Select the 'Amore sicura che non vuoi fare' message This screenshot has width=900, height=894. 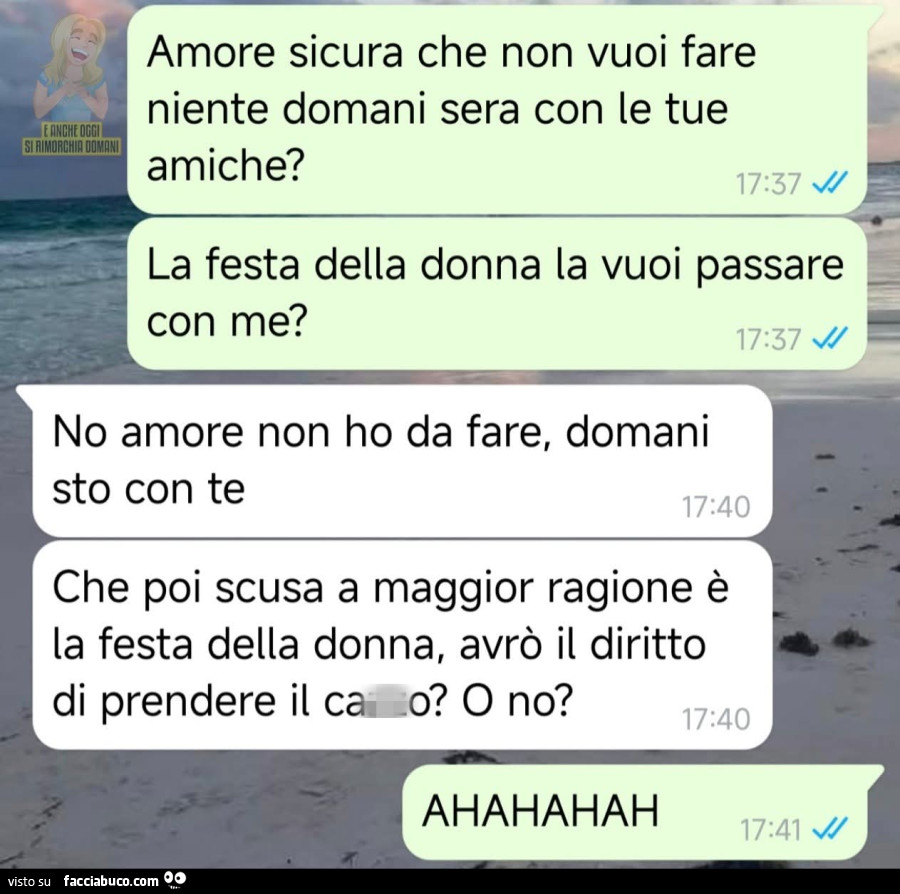(496, 109)
